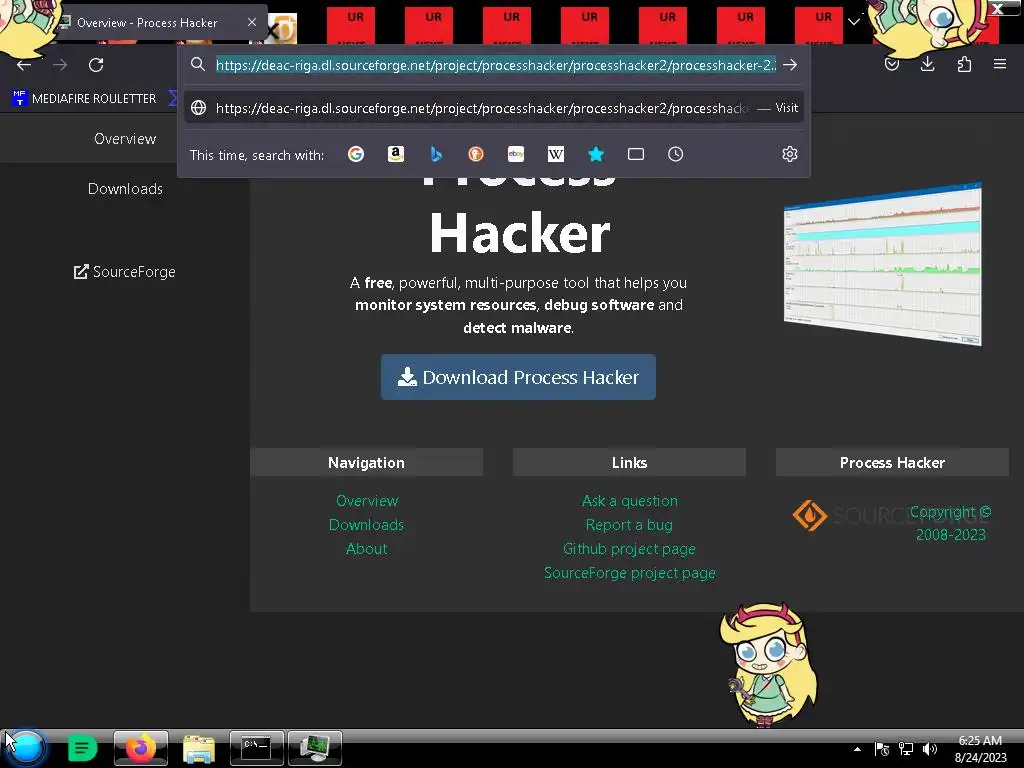Screen dimensions: 1024x768
Task: Search this time with Google
Action: click(x=356, y=154)
